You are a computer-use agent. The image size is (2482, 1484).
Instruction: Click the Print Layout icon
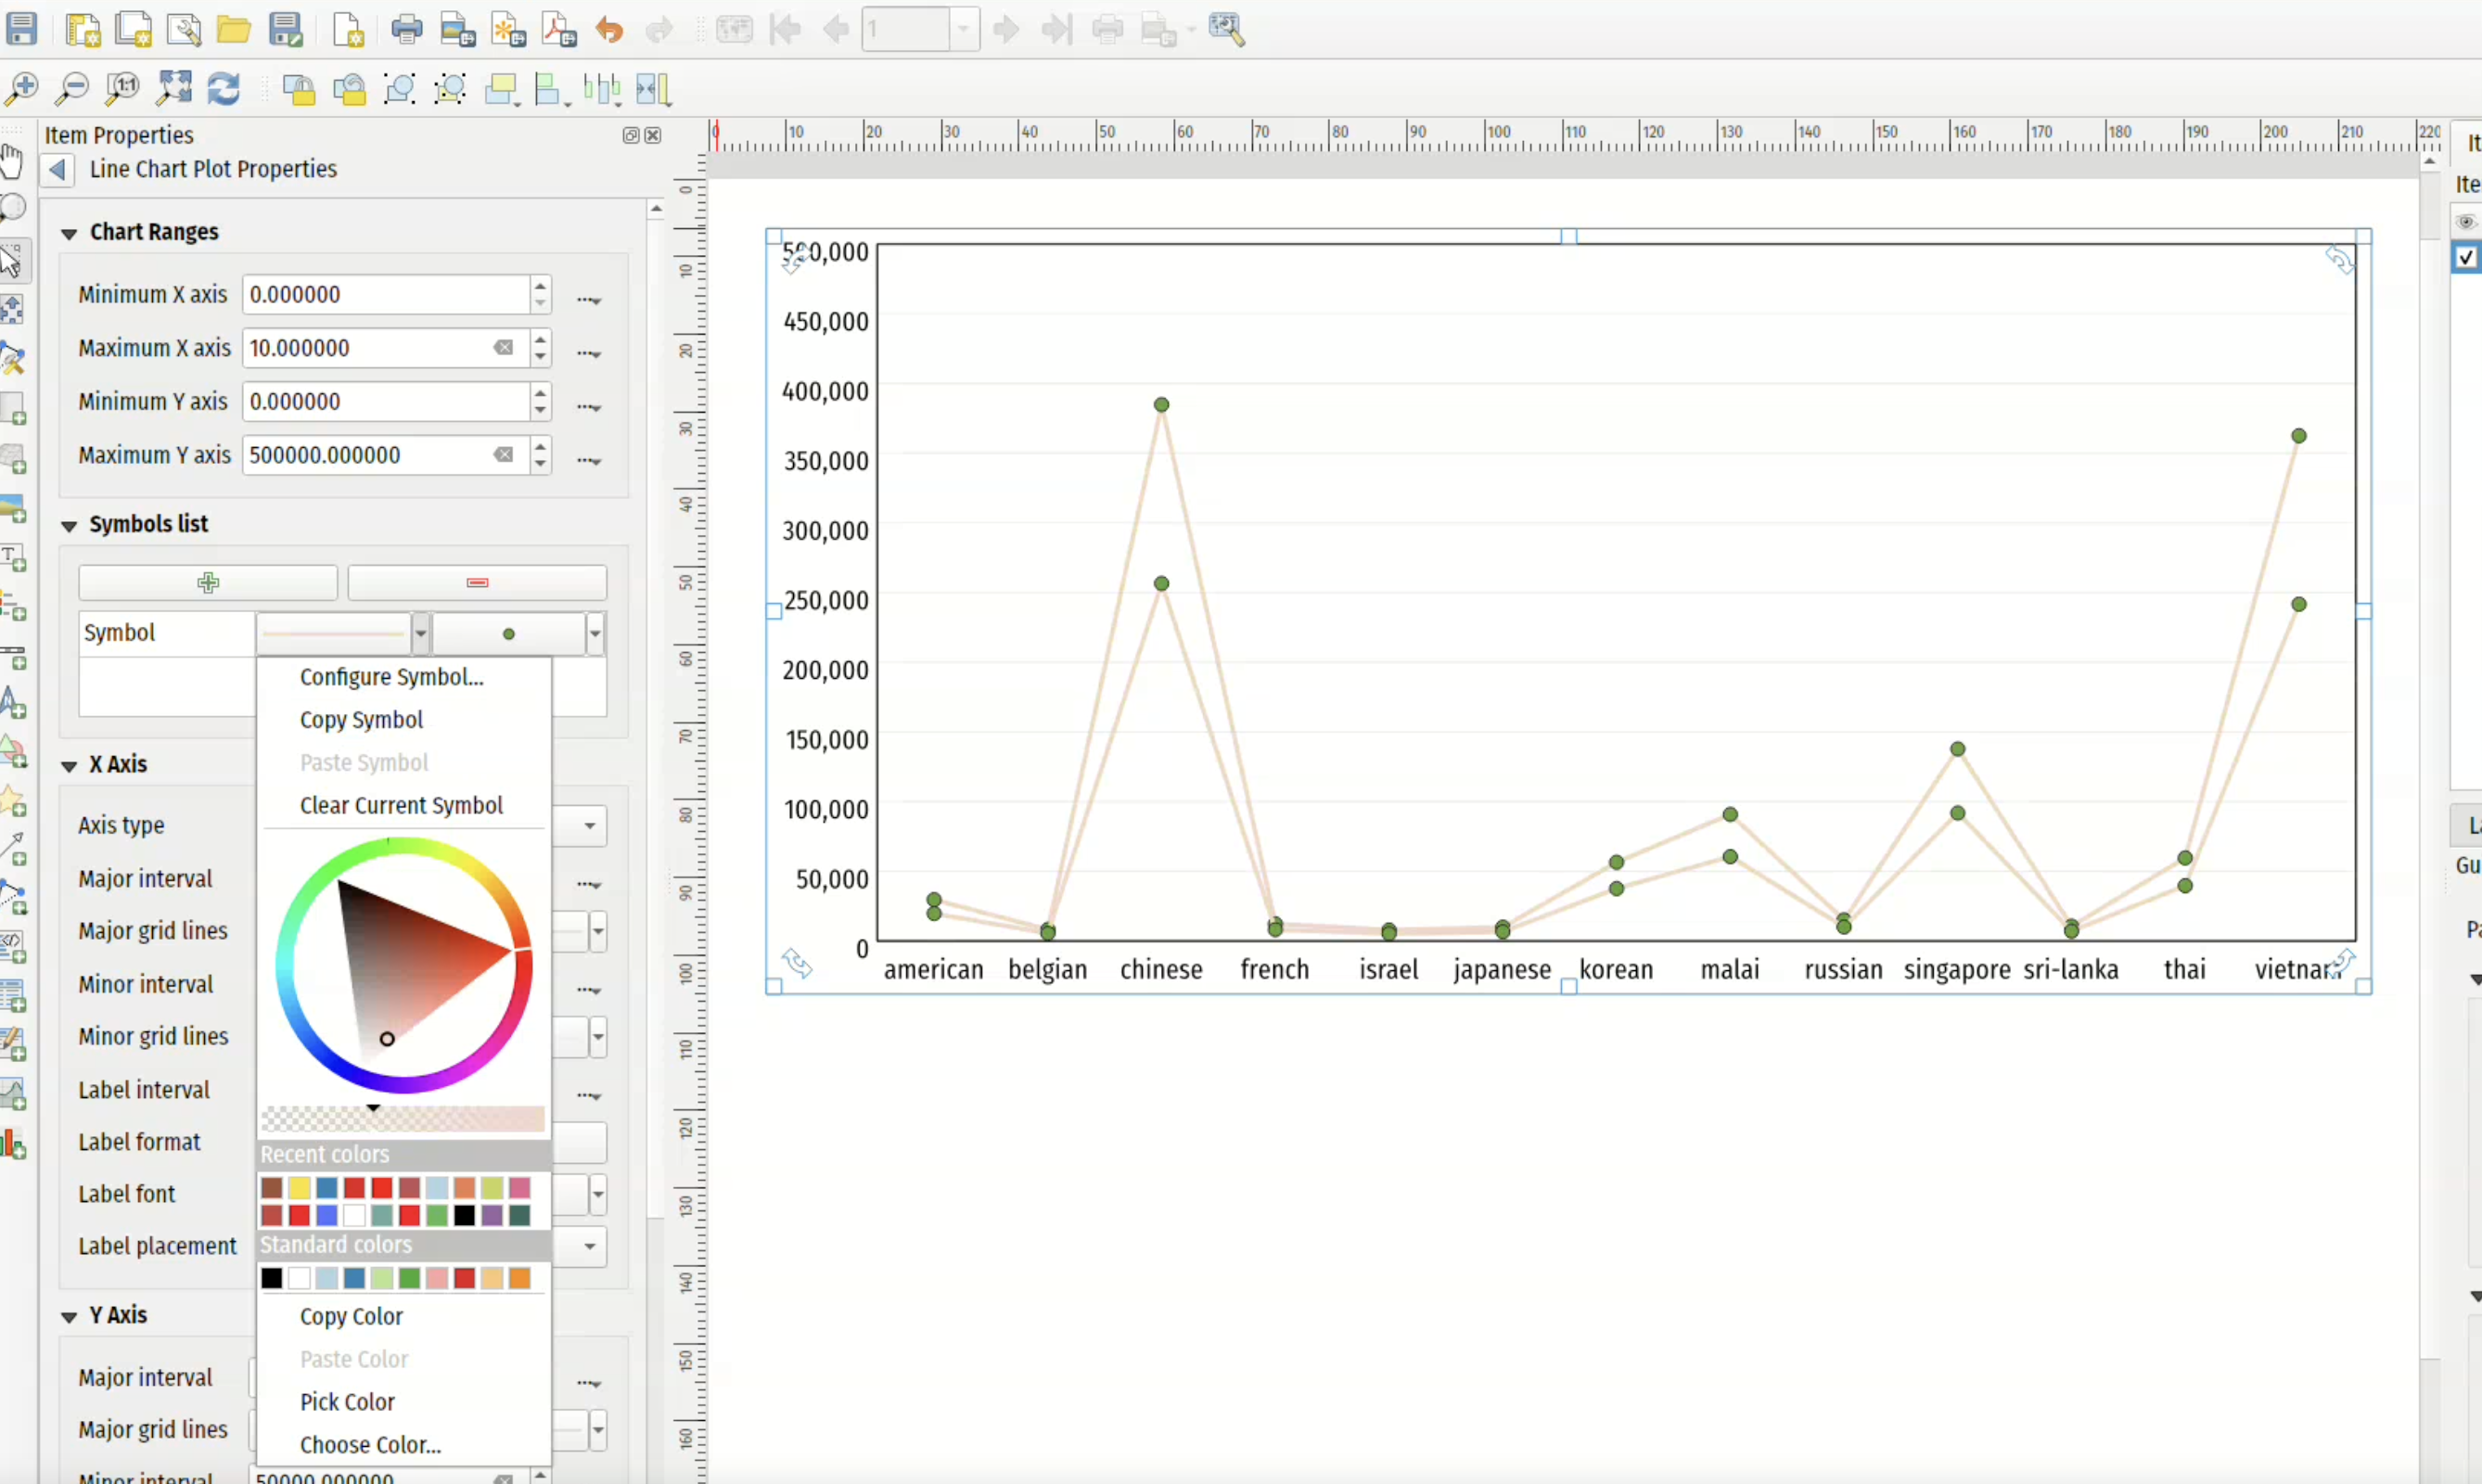pyautogui.click(x=407, y=29)
